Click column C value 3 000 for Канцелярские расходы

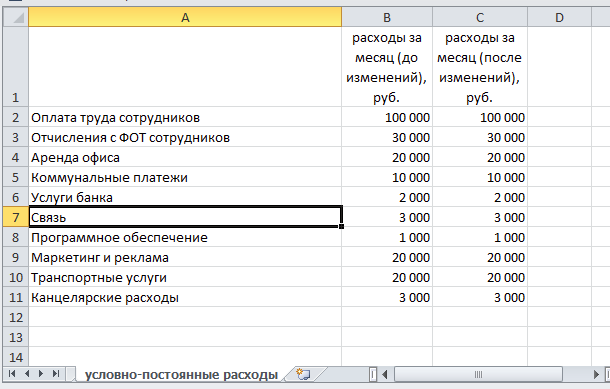click(x=480, y=297)
